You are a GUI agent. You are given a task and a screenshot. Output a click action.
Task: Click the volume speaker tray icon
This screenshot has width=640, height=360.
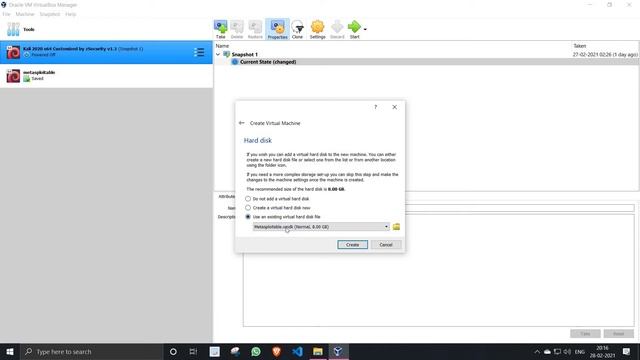pyautogui.click(x=567, y=352)
